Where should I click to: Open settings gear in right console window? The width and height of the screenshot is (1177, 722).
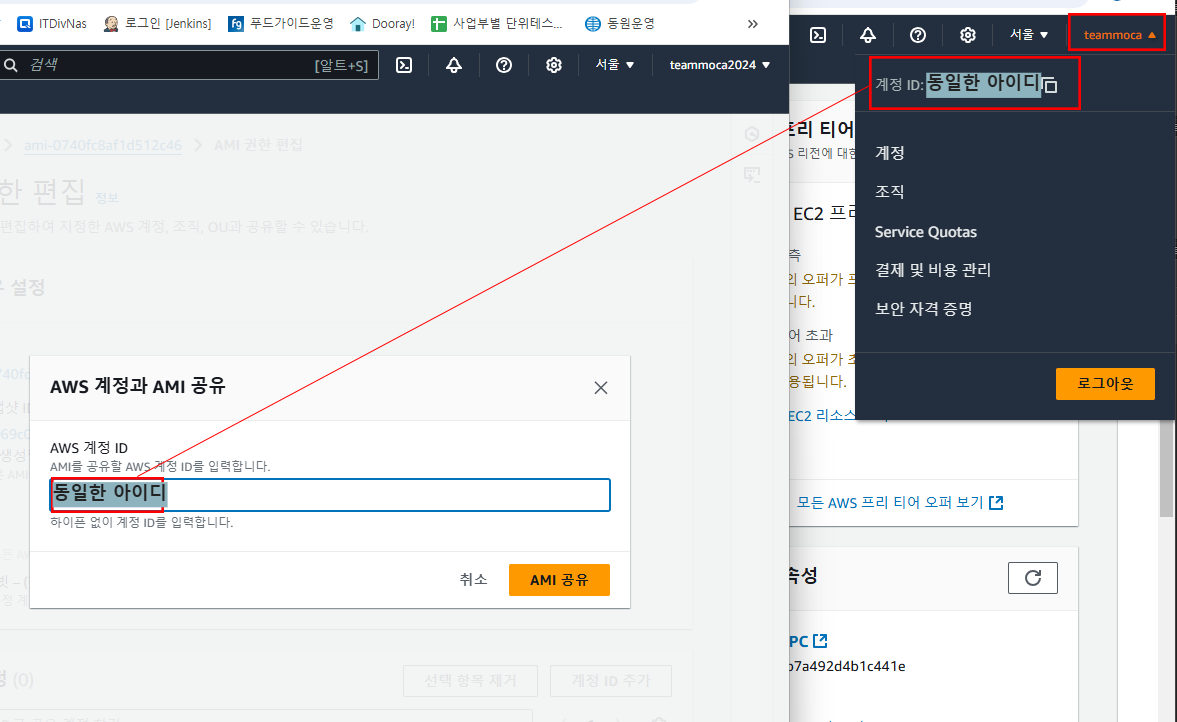point(968,35)
